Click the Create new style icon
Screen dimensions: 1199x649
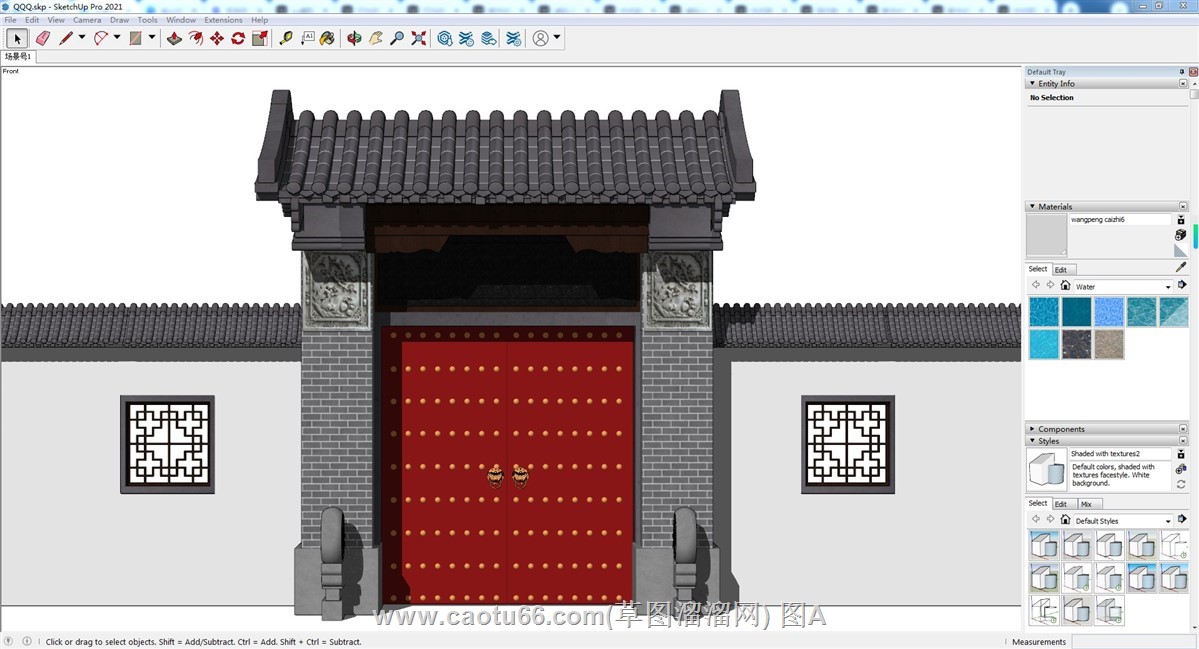[1181, 469]
